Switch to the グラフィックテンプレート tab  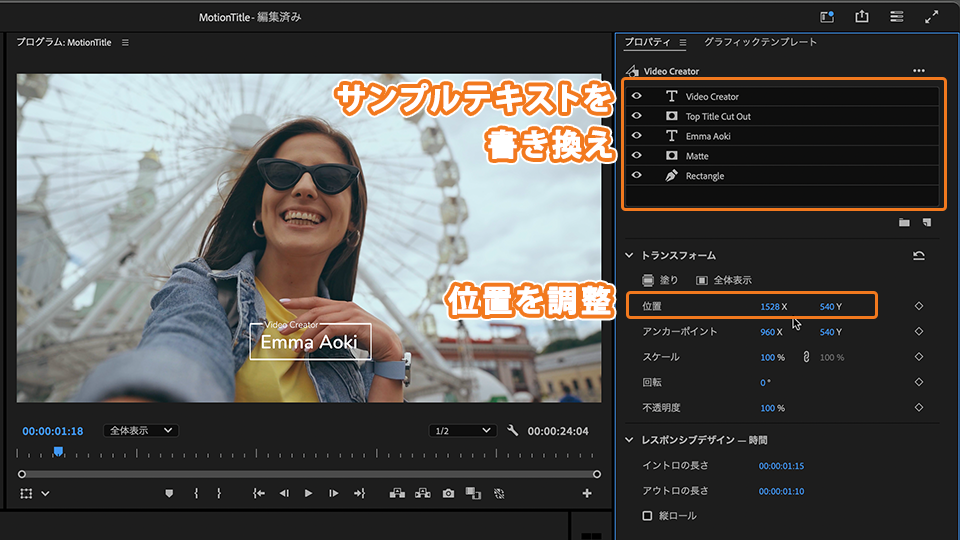760,42
